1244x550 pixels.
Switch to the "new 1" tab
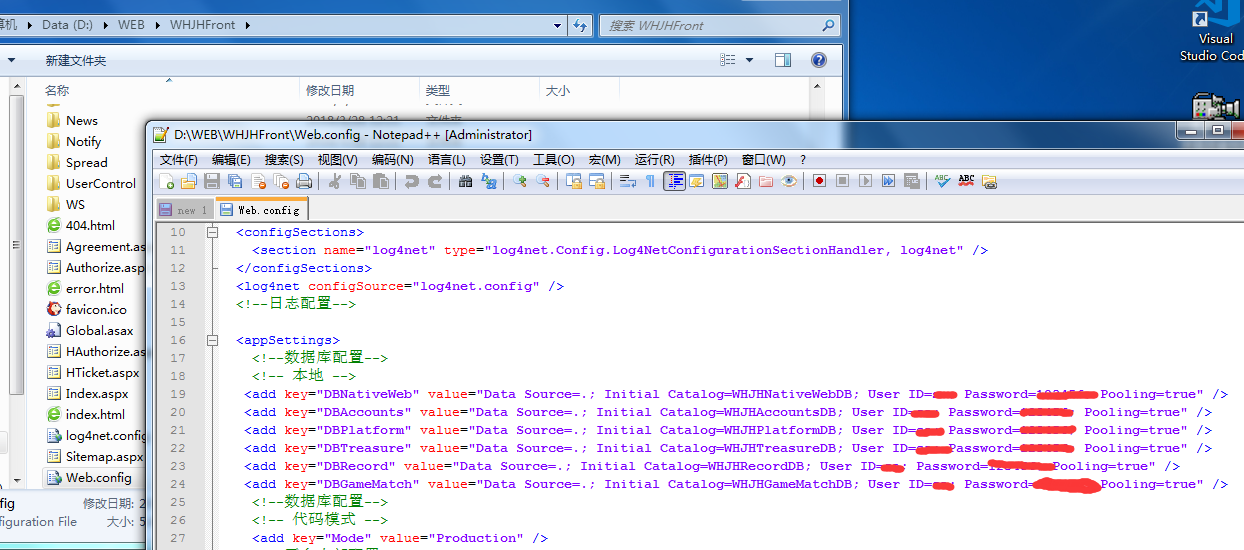(185, 210)
